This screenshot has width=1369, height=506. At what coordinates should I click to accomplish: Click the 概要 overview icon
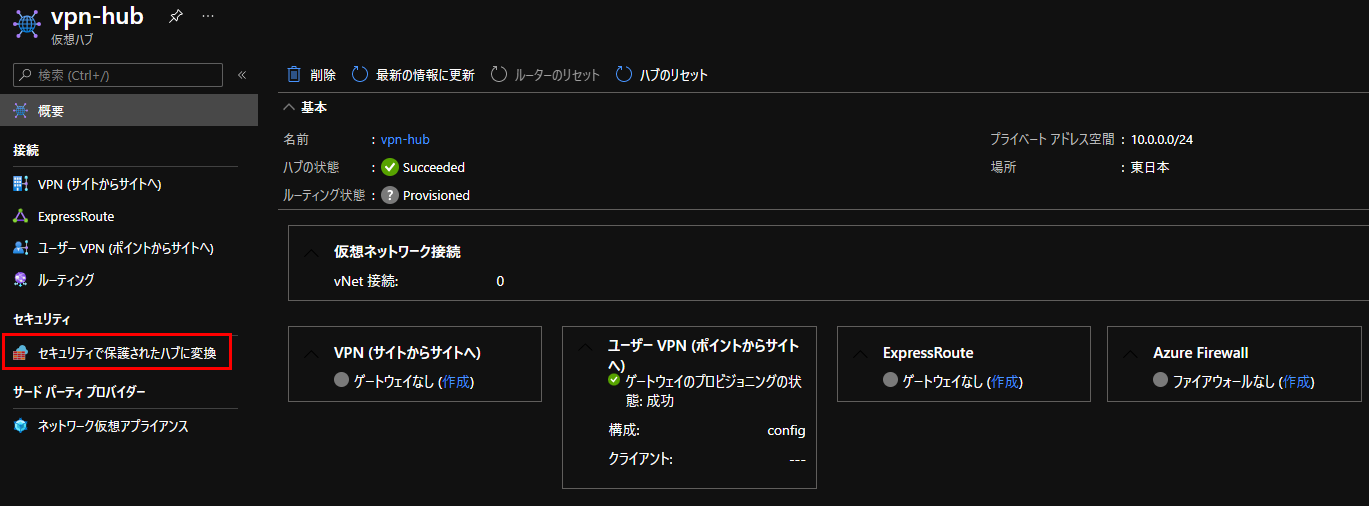click(21, 111)
